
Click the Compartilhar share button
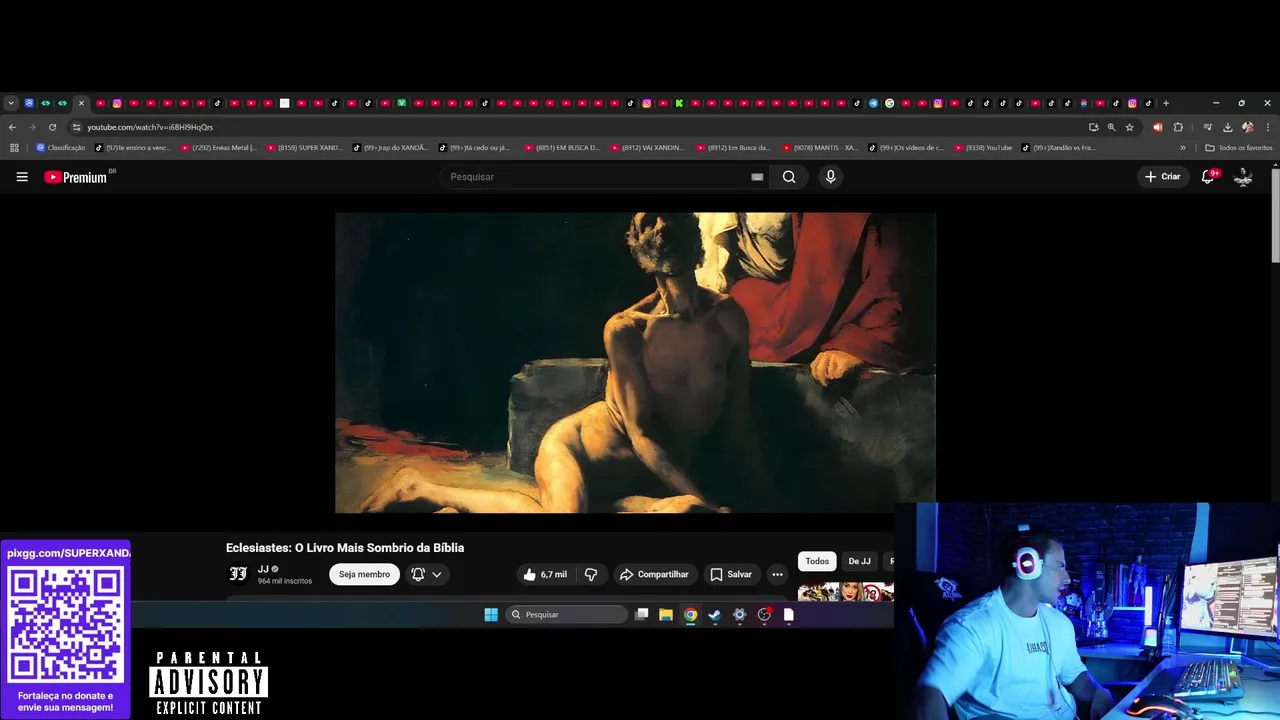point(654,574)
